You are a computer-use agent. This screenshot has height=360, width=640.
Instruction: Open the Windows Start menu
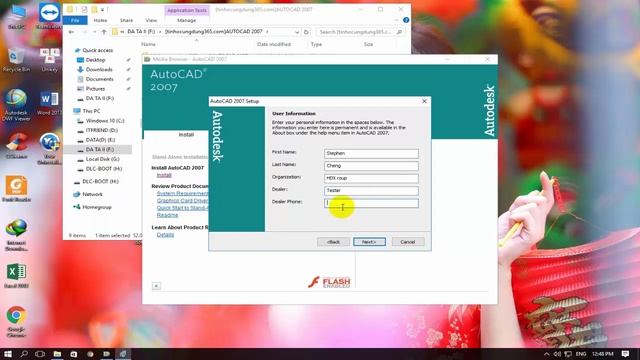(x=7, y=353)
